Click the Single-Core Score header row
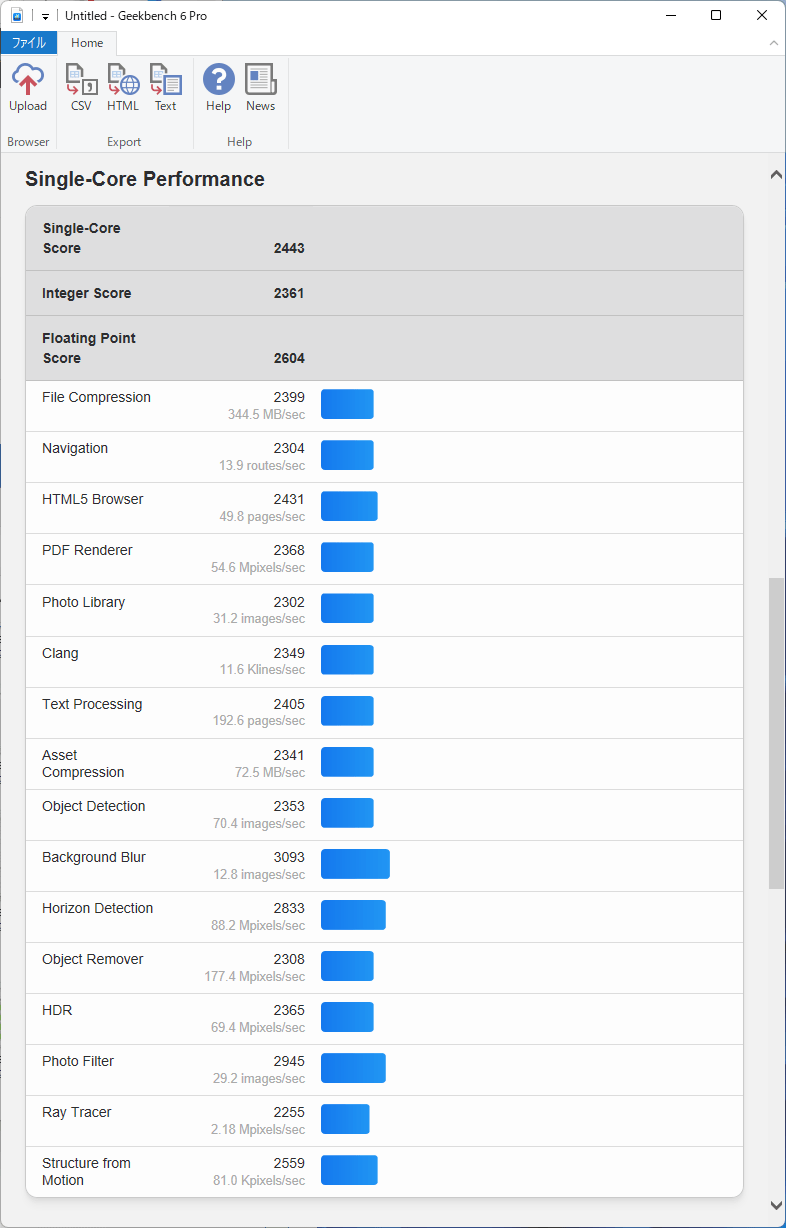Viewport: 786px width, 1228px height. click(x=384, y=238)
